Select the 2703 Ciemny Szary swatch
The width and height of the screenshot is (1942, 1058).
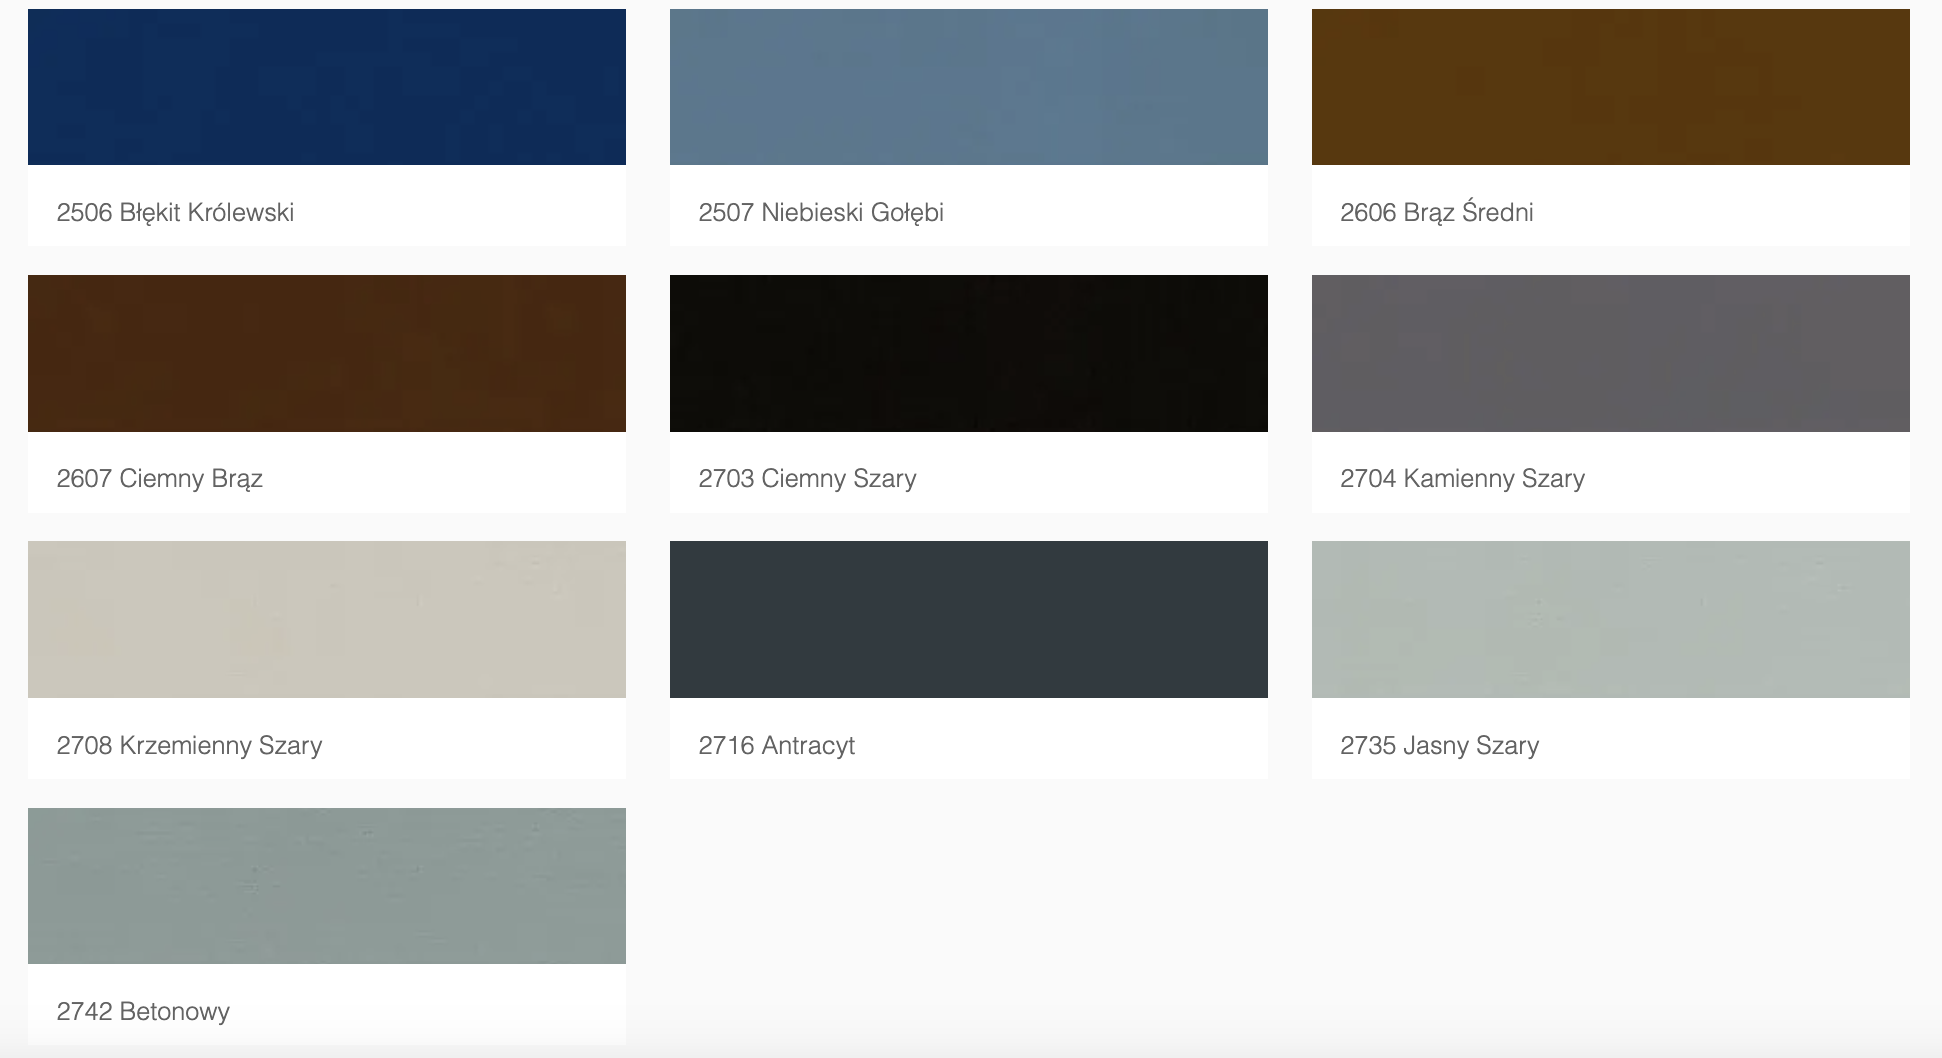(968, 353)
